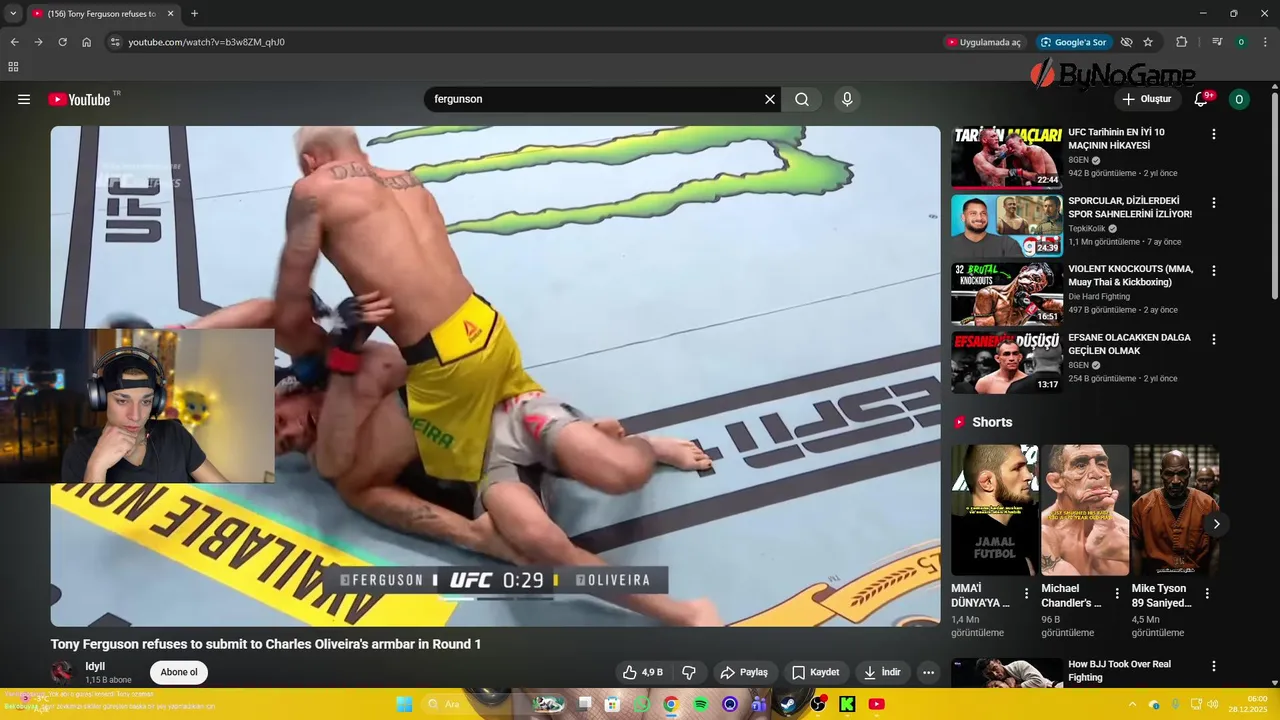Show next Shorts with arrow chevron

1216,523
